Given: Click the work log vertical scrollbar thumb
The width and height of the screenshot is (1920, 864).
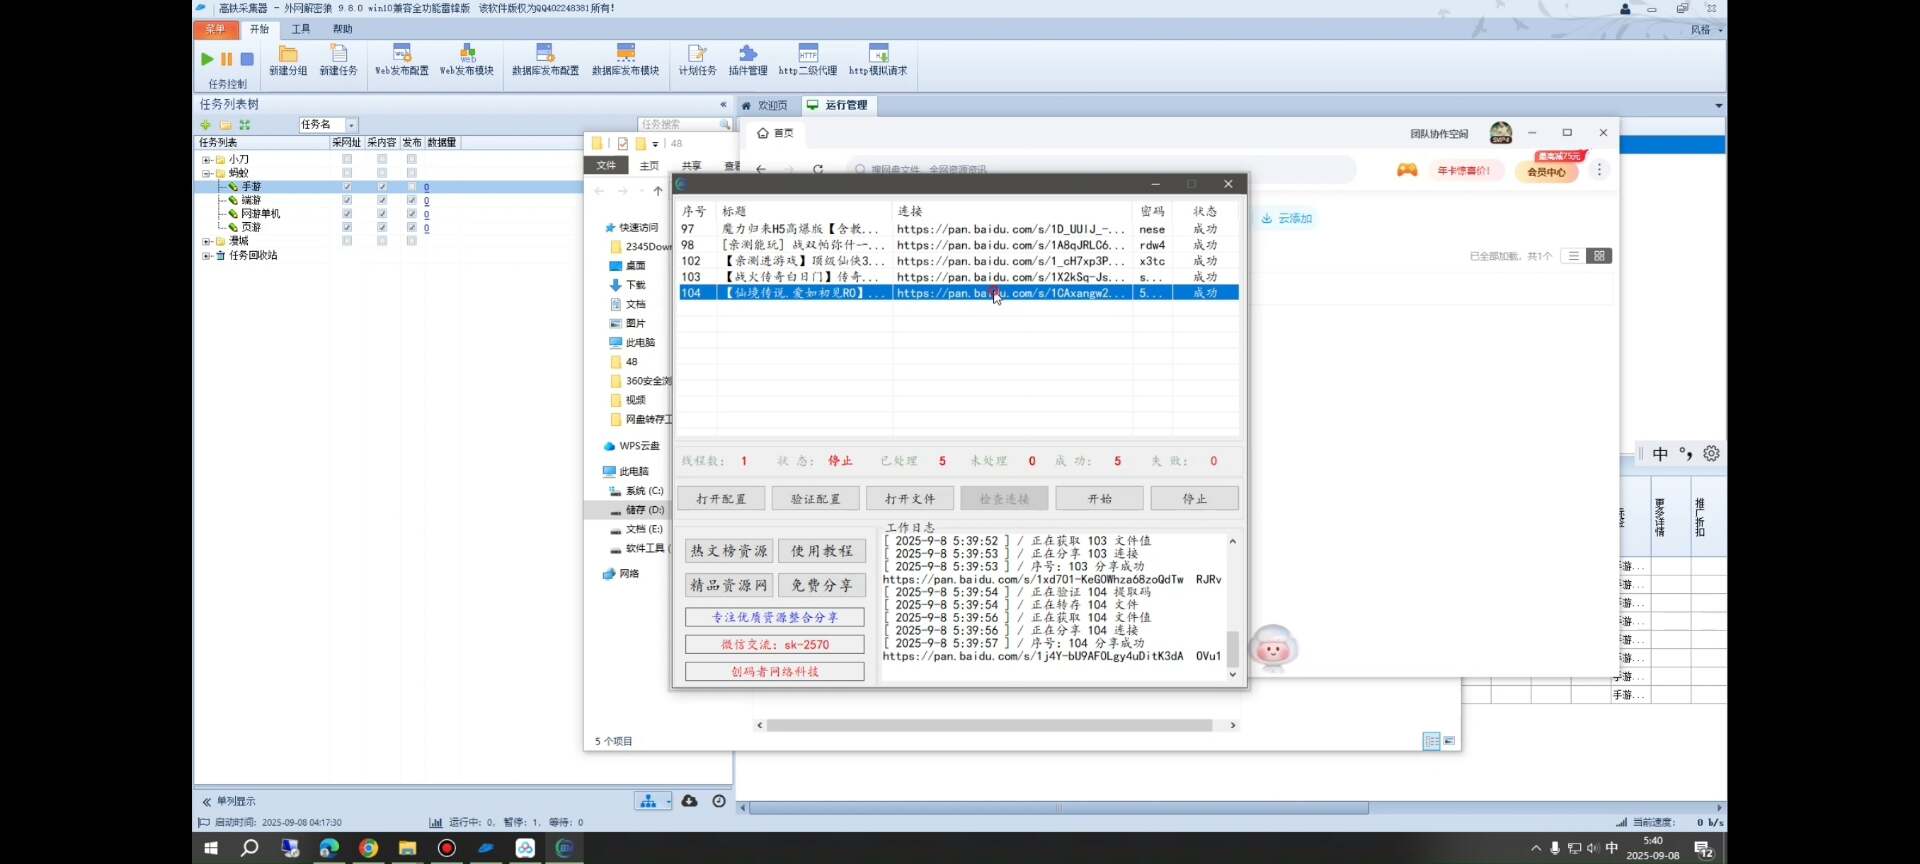Looking at the screenshot, I should pos(1232,648).
